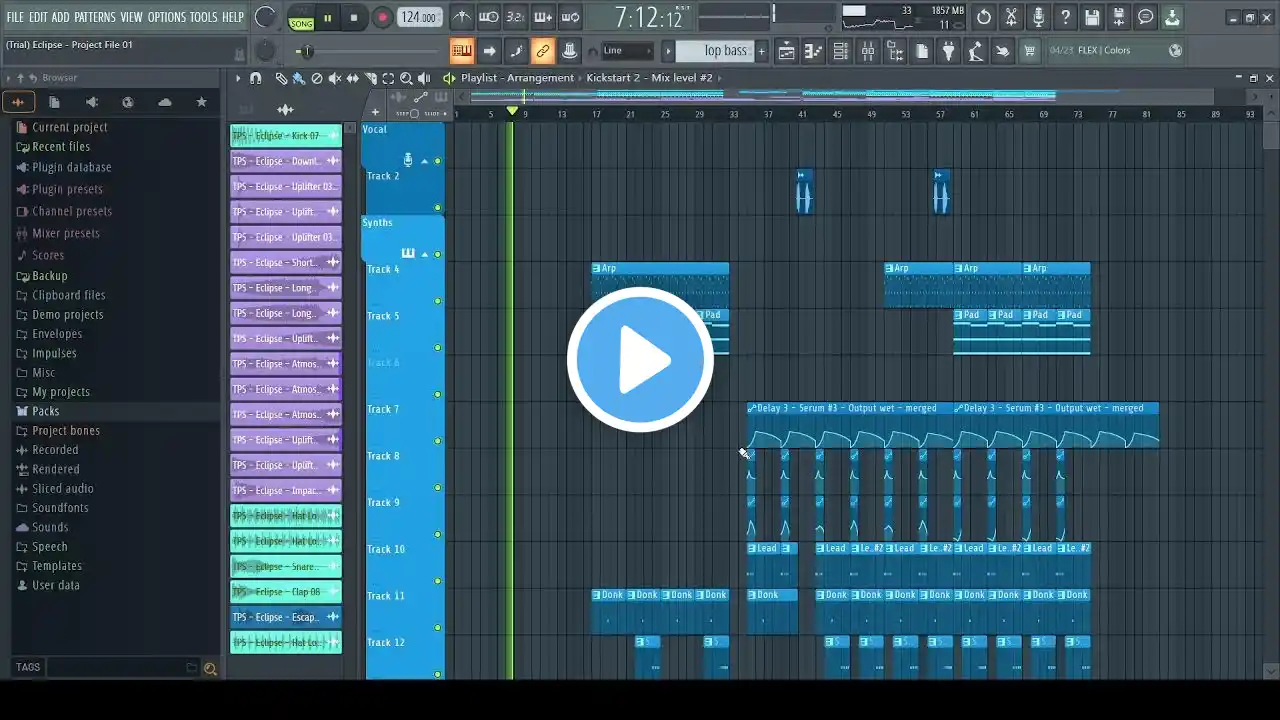Select the Mute tool in playlist toolbar

pyautogui.click(x=335, y=78)
